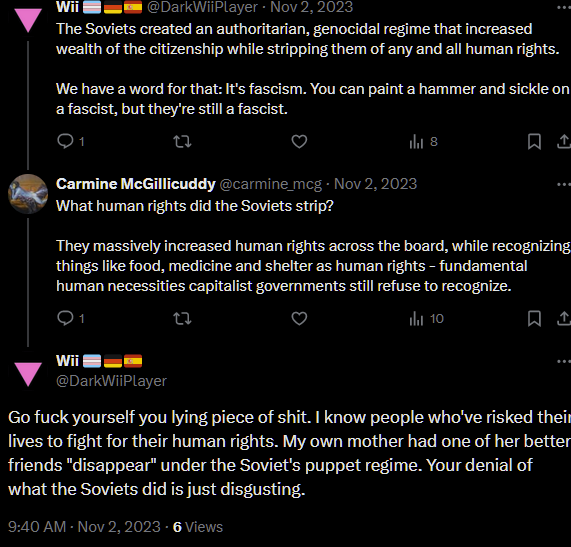This screenshot has width=571, height=547.
Task: Open more options on first Wii tweet
Action: tap(564, 8)
